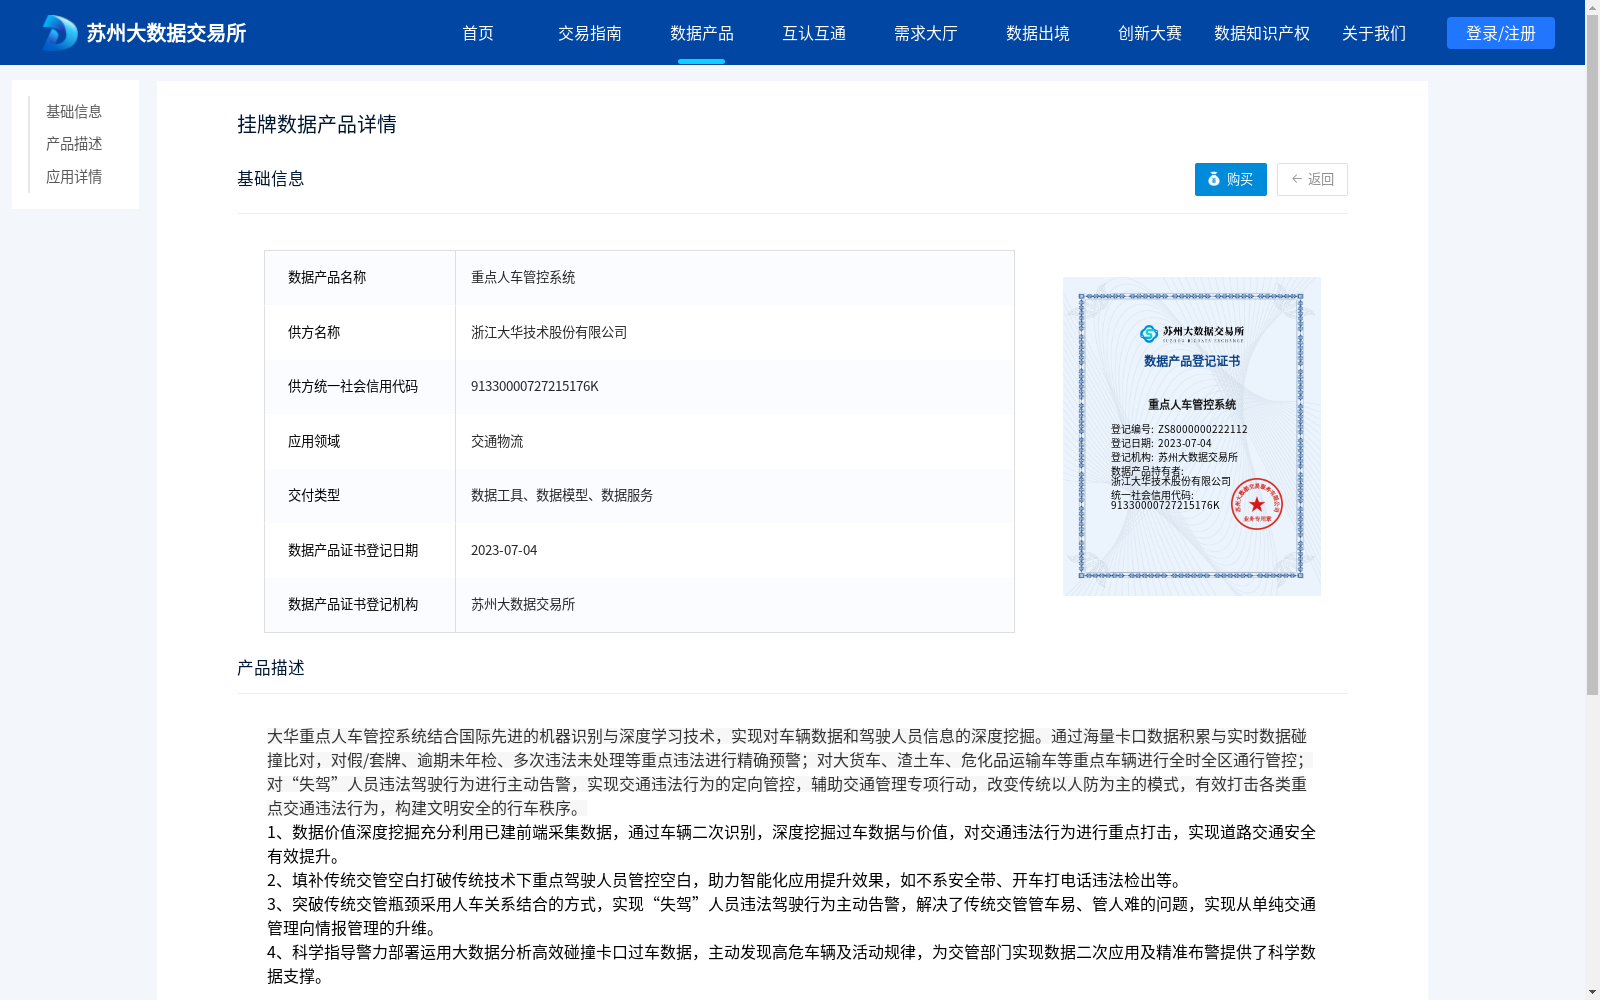The image size is (1600, 1000).
Task: Select application field value 交通物流
Action: pos(497,441)
